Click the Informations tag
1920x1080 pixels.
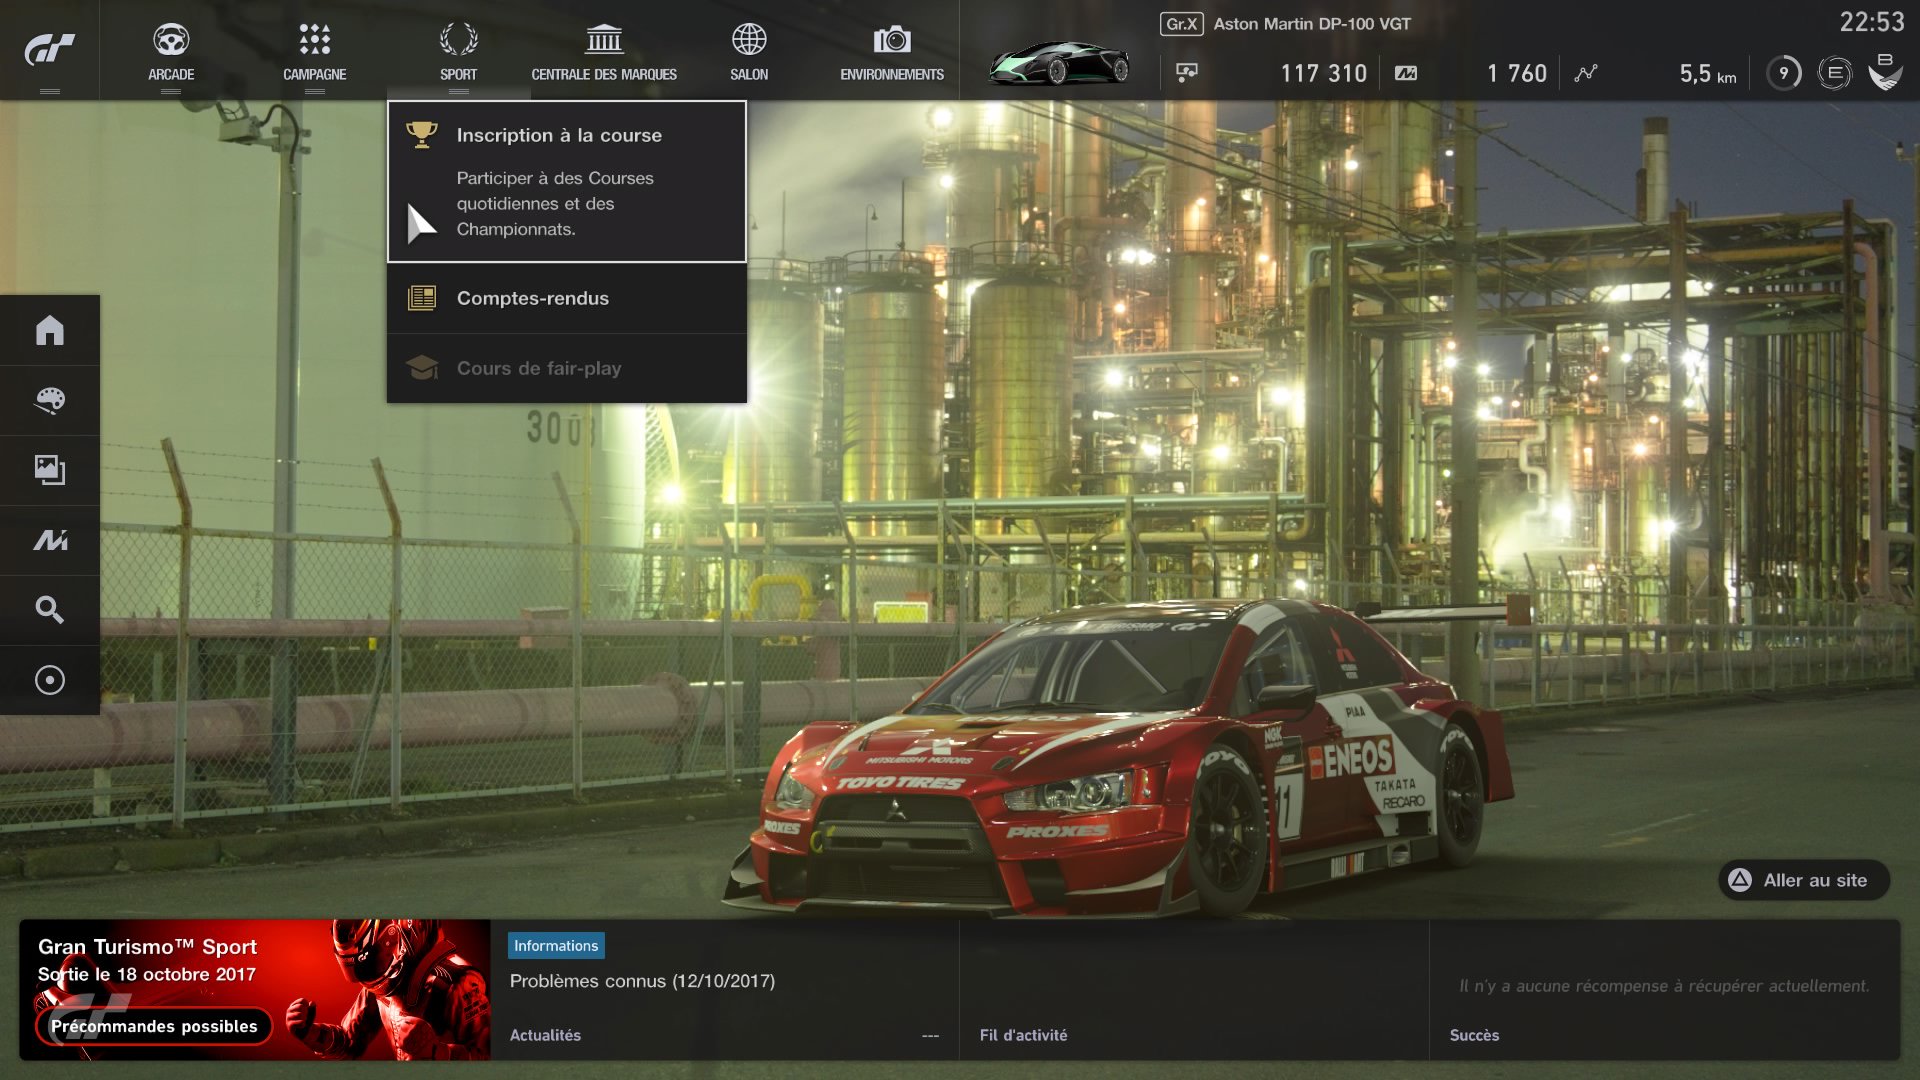tap(556, 946)
